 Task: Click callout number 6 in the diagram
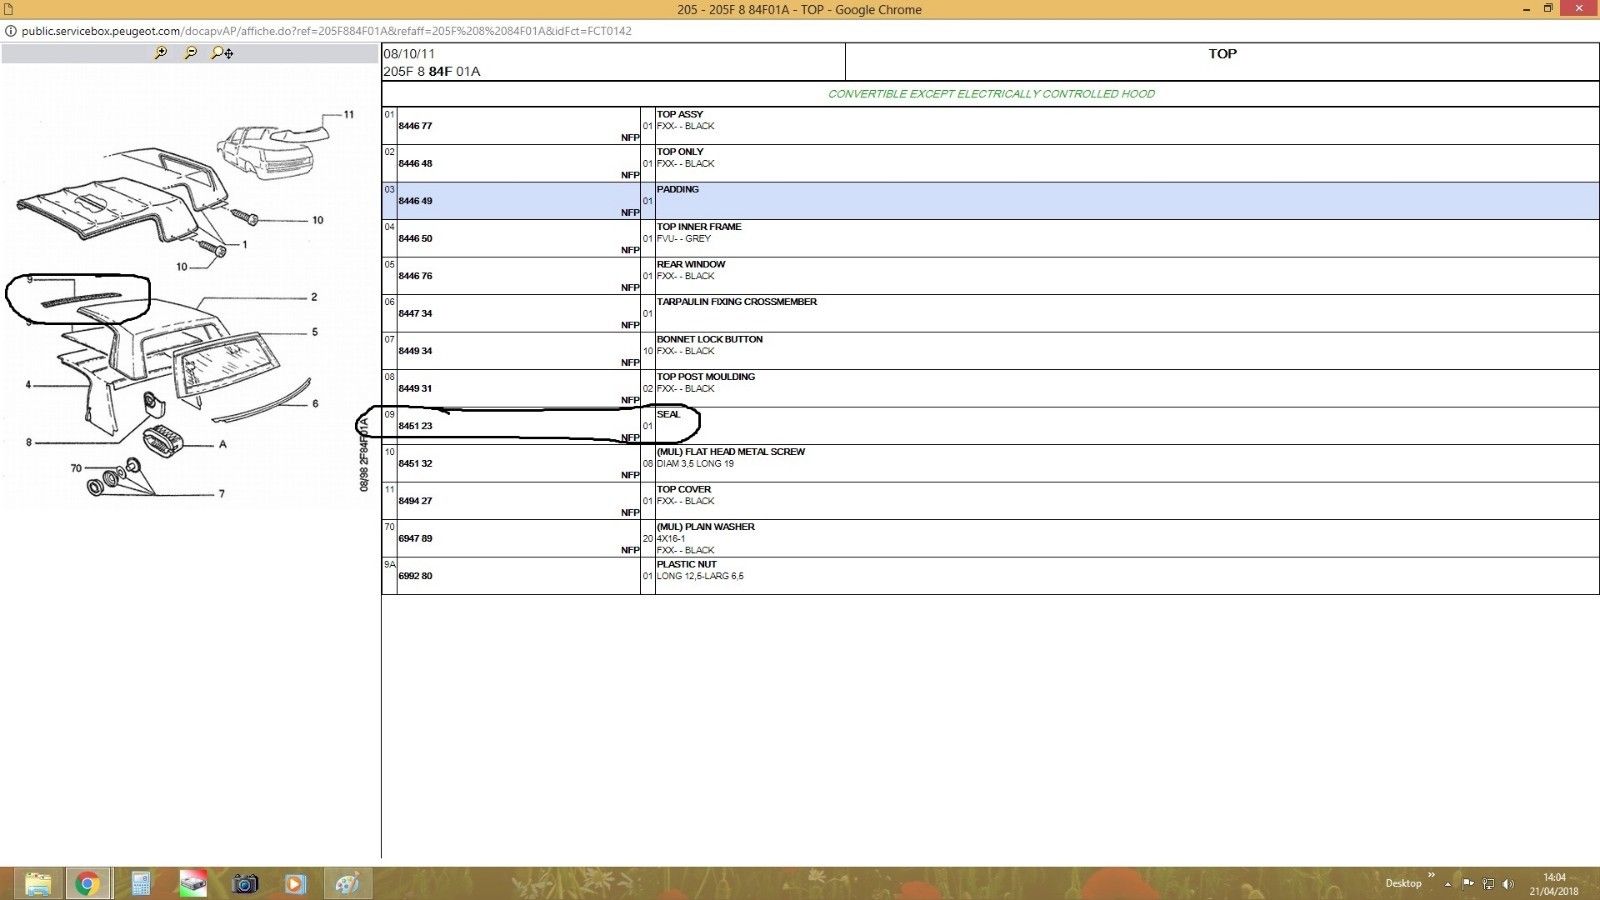coord(315,404)
